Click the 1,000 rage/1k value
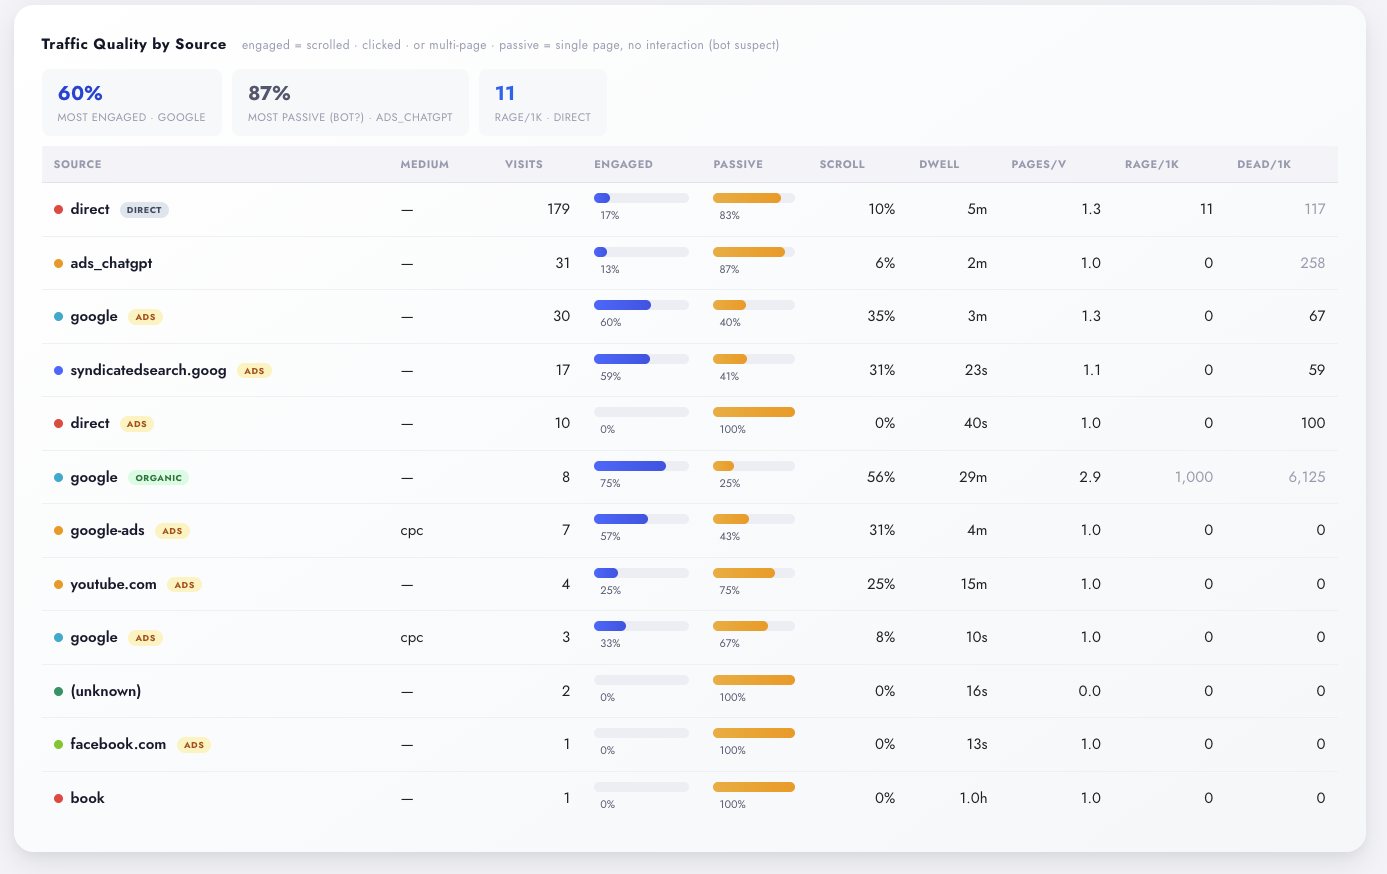Viewport: 1387px width, 874px height. click(x=1194, y=477)
